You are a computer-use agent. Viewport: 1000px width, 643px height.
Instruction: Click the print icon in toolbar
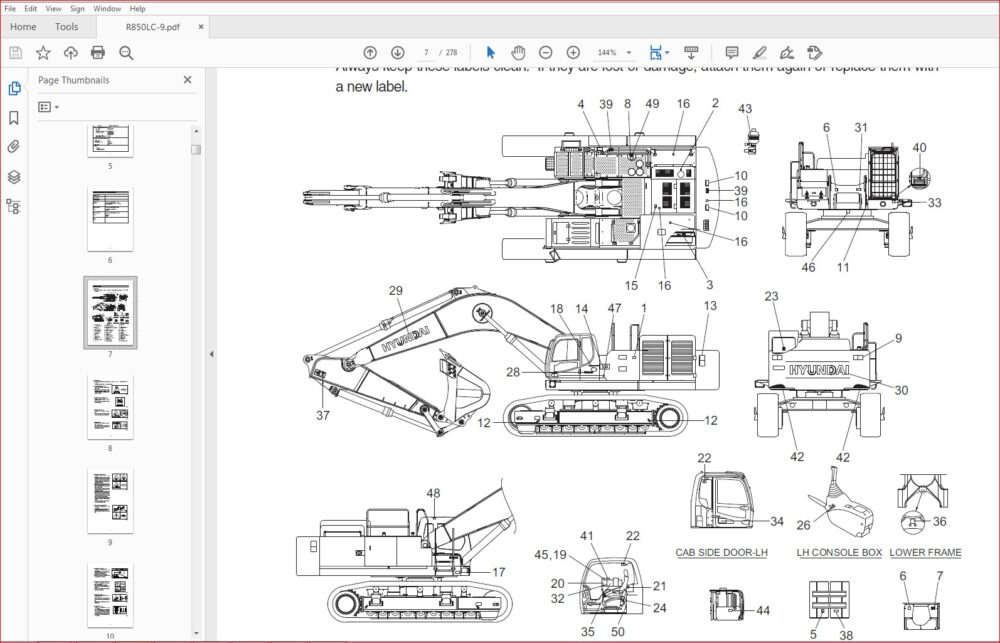point(98,52)
